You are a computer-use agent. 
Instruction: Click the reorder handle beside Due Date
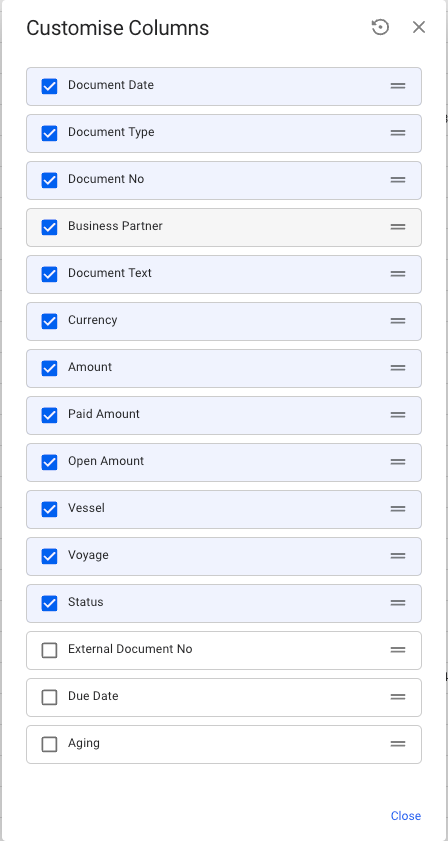click(x=398, y=697)
